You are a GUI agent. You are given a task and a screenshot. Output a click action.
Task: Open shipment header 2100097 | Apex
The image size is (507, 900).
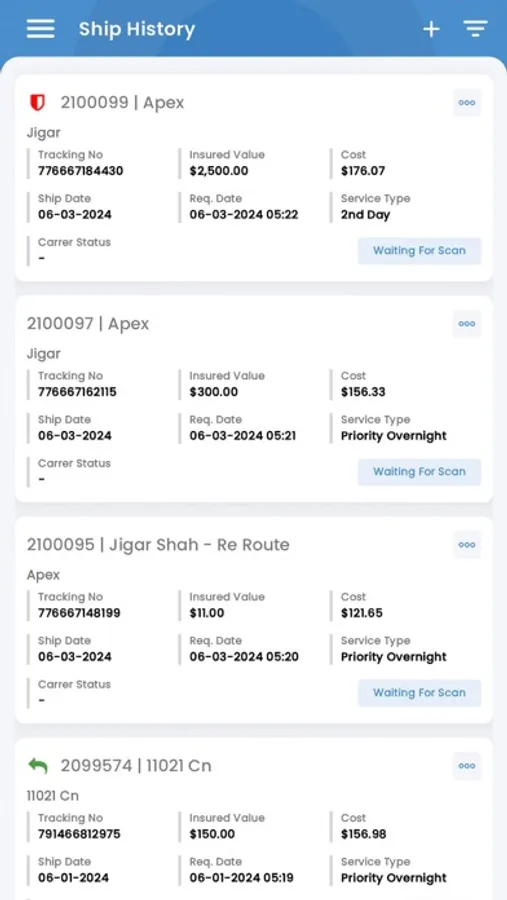88,324
